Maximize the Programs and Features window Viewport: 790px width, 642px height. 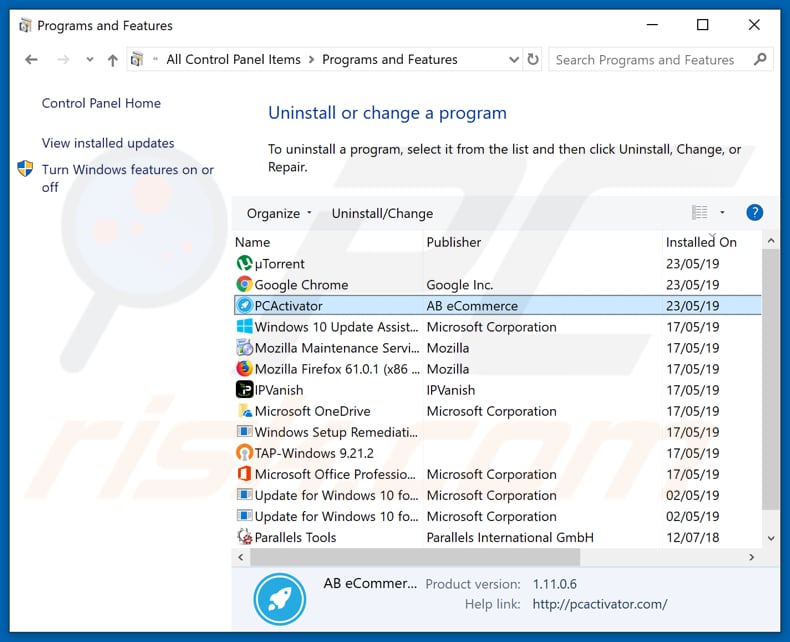[x=702, y=25]
